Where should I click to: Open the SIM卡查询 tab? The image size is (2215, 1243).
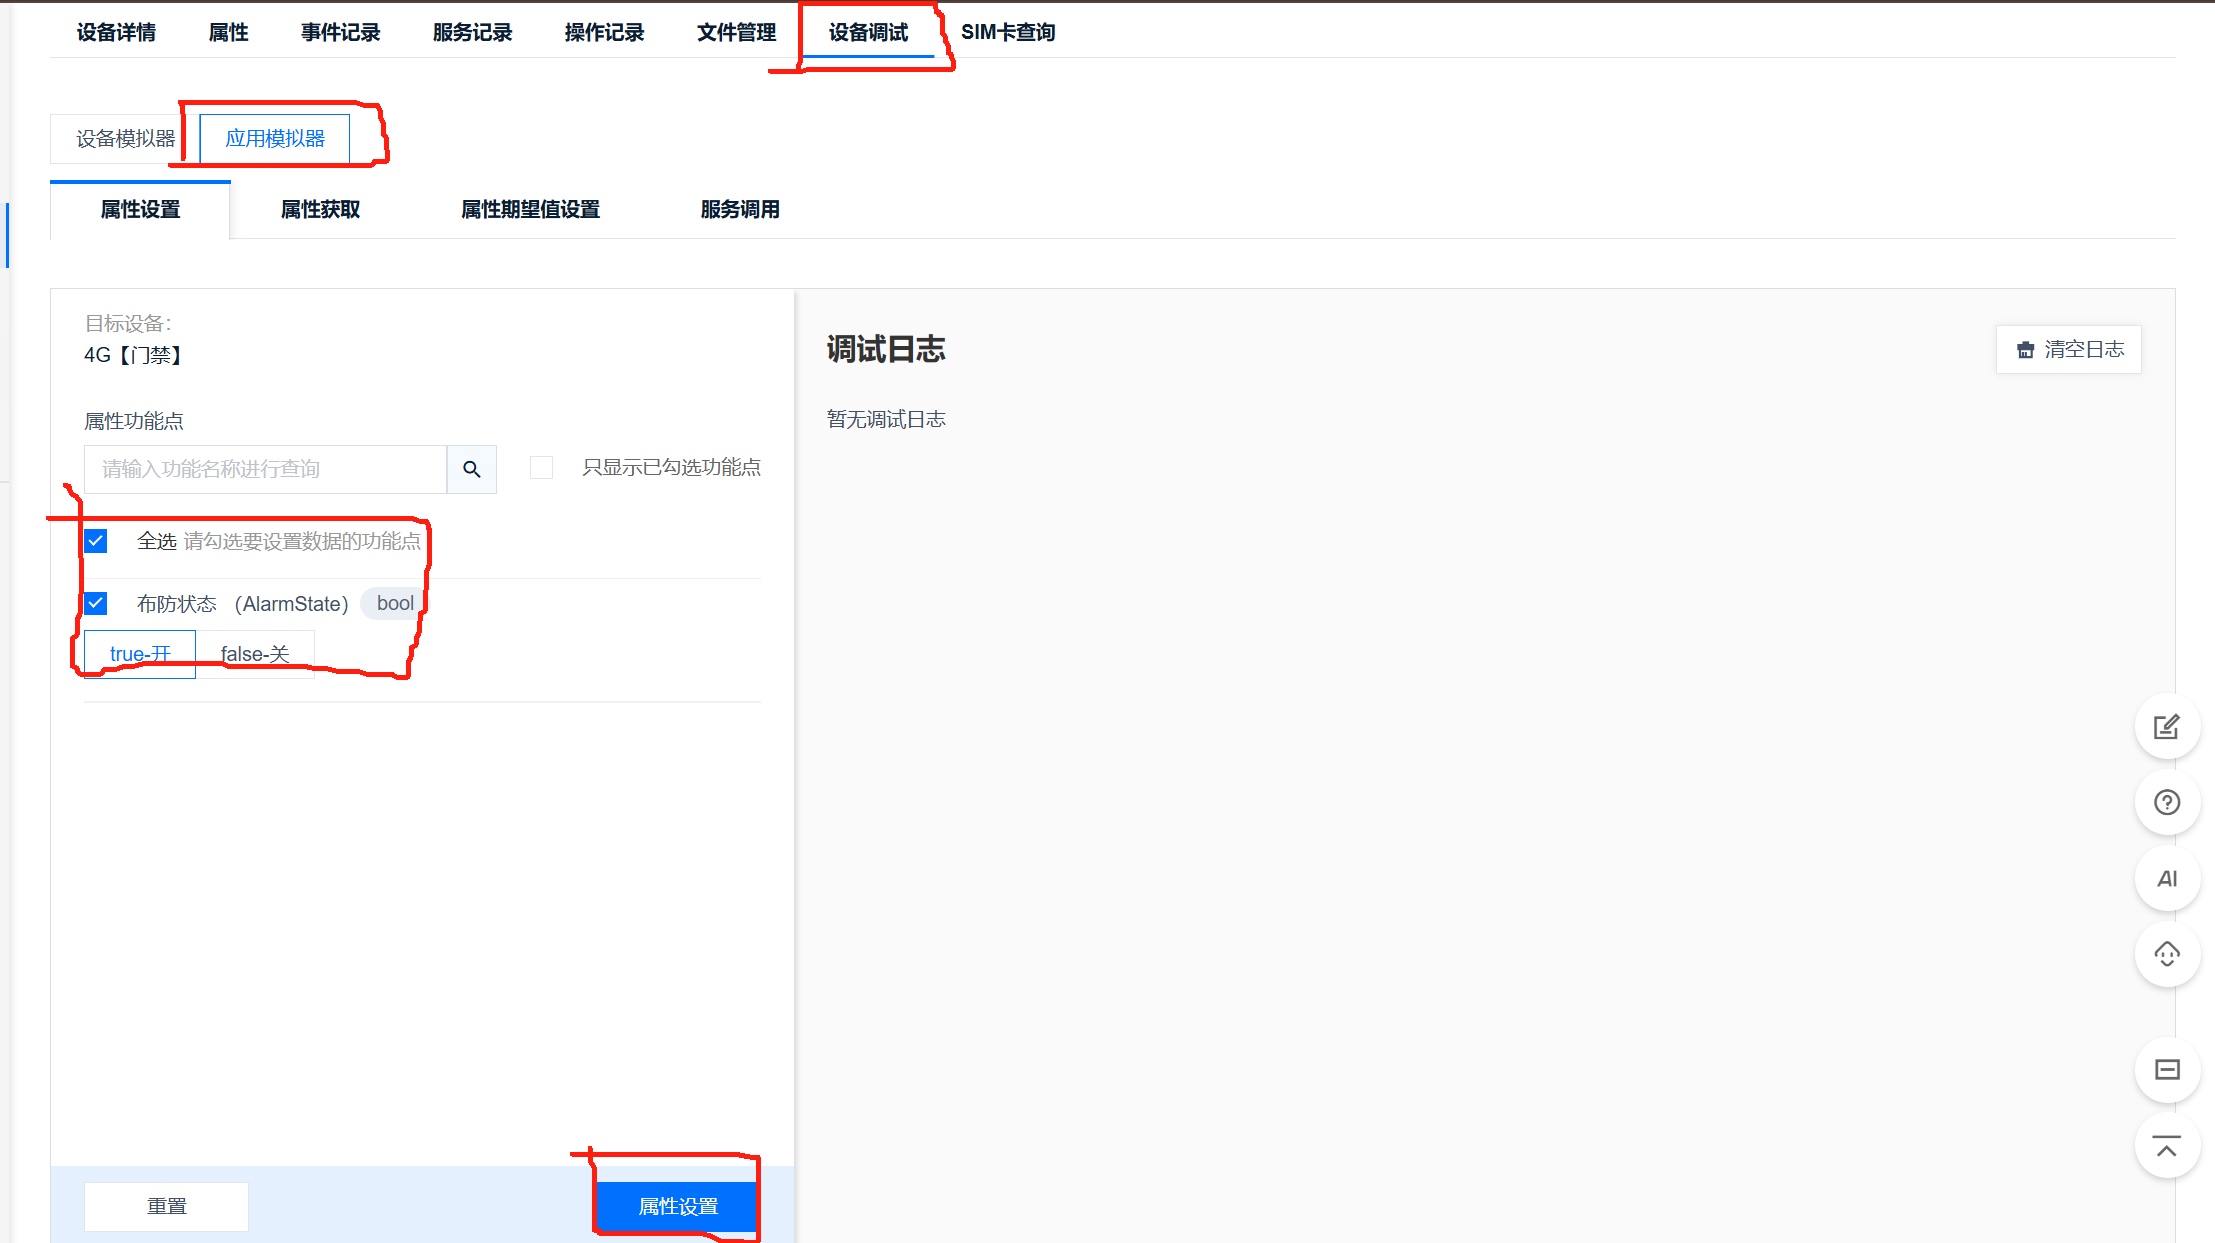pyautogui.click(x=1007, y=32)
